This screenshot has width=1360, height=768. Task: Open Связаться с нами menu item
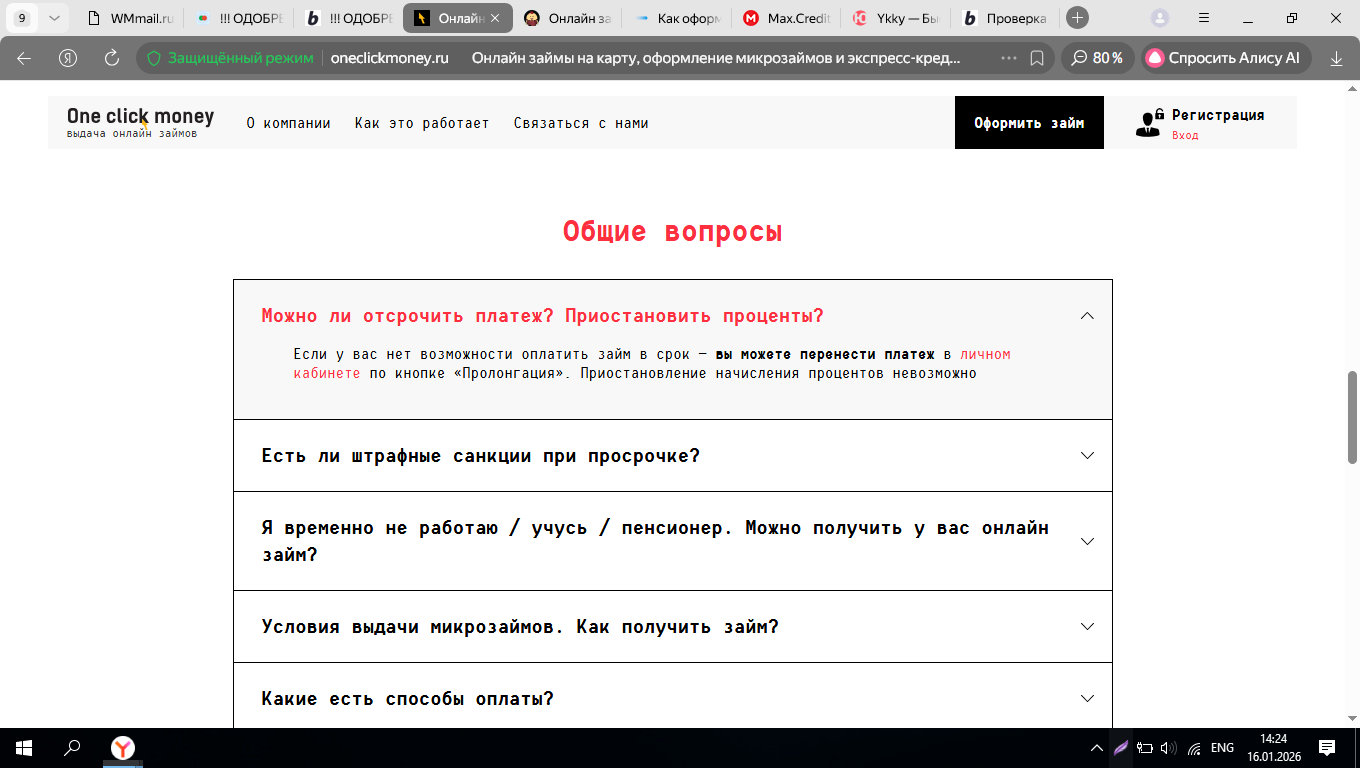[581, 123]
